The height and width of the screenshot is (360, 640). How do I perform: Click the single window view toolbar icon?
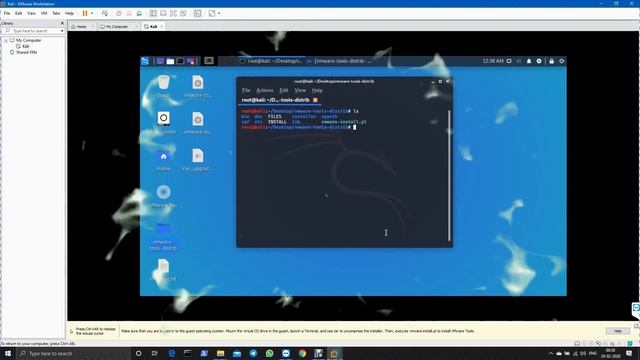click(x=163, y=13)
